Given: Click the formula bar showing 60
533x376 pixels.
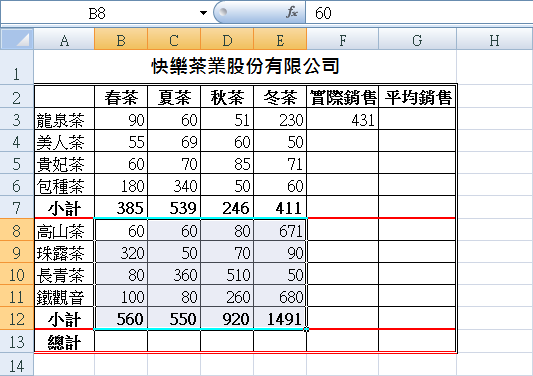Looking at the screenshot, I should point(419,13).
